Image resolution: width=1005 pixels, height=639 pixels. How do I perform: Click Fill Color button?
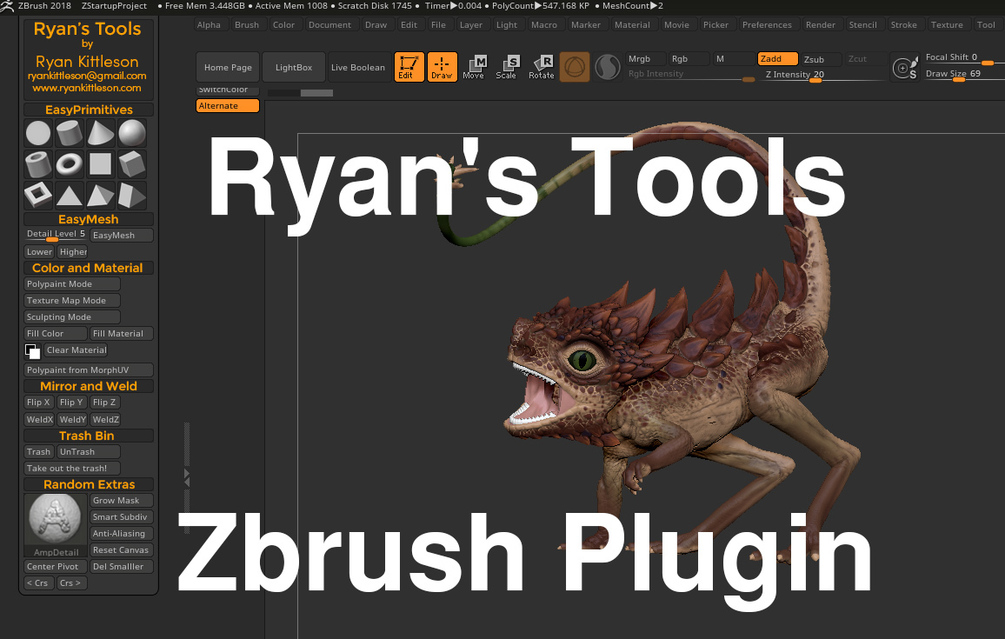[x=56, y=334]
